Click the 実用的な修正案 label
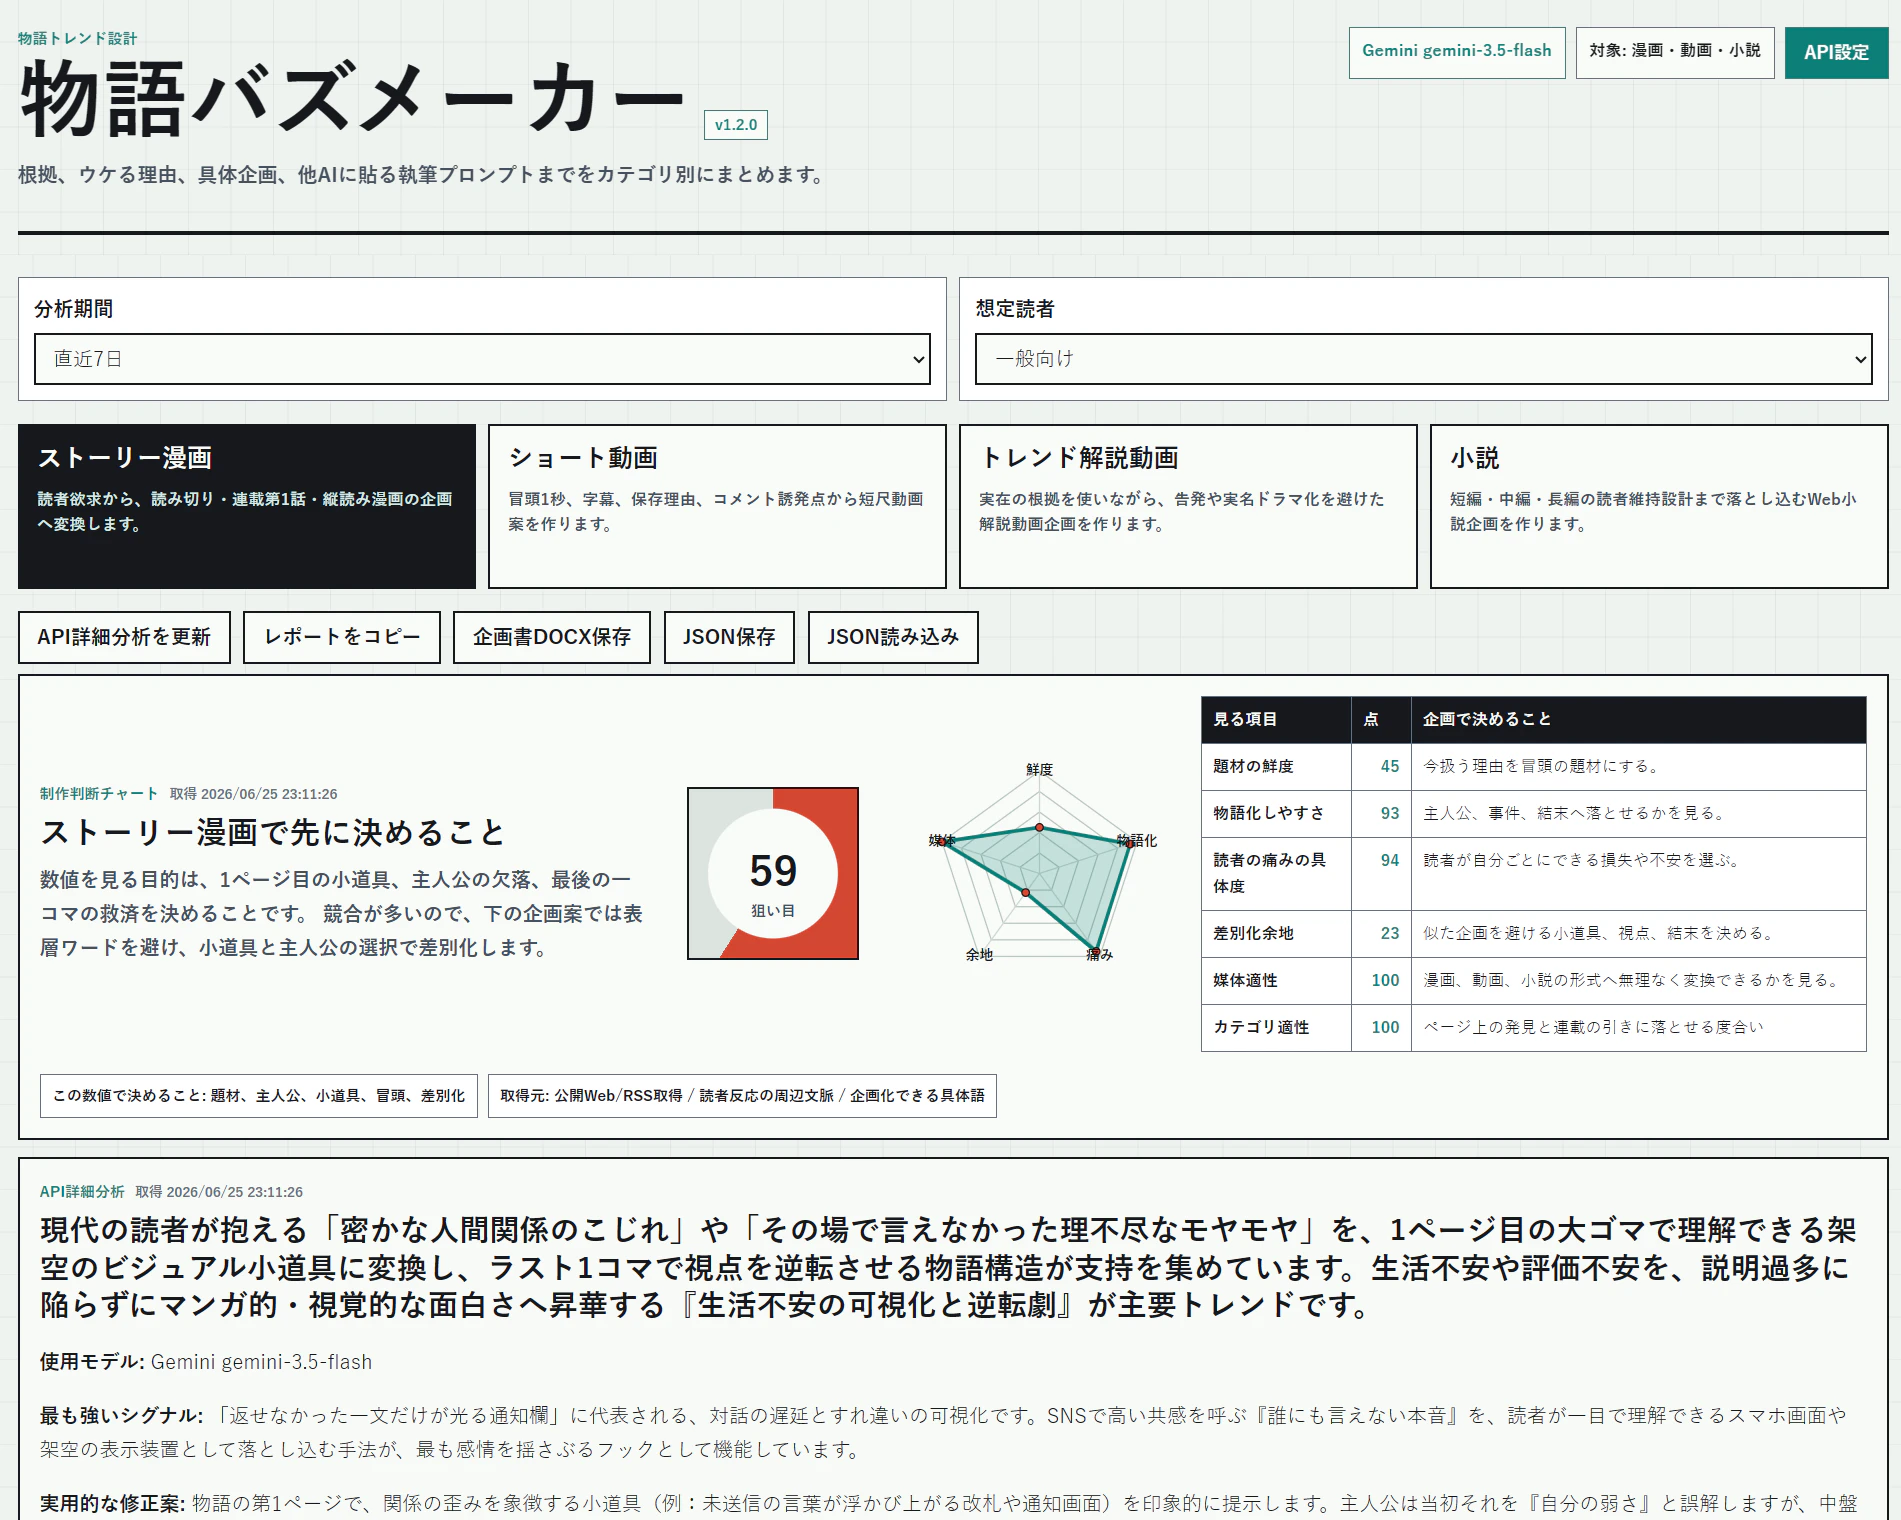1901x1520 pixels. 113,1503
